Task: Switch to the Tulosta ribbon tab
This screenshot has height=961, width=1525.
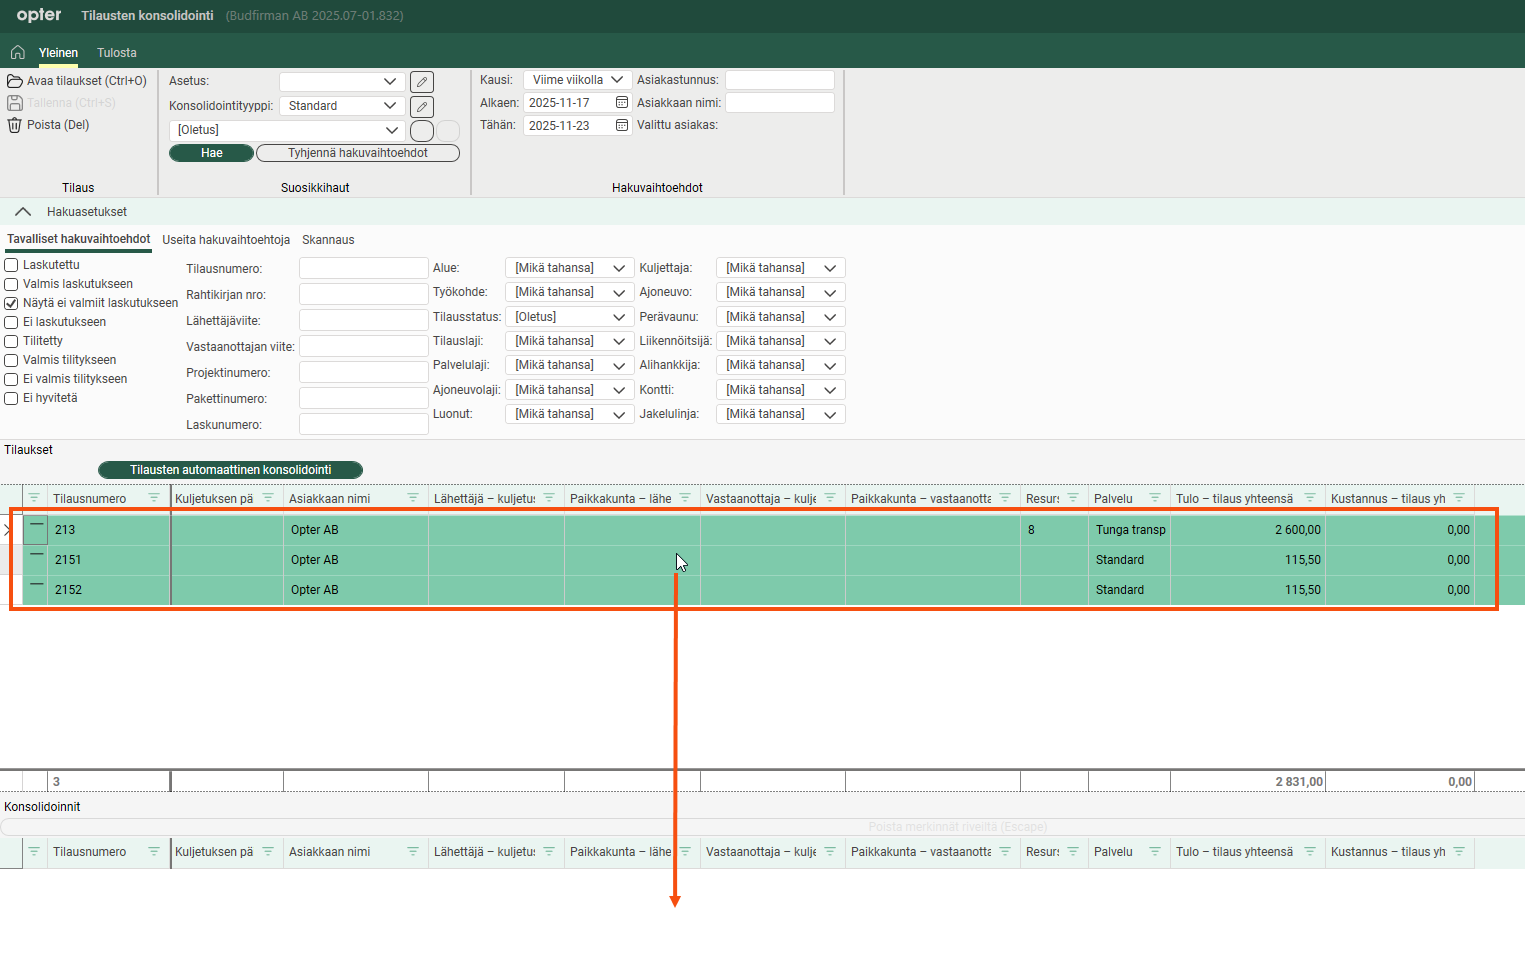Action: click(x=117, y=53)
